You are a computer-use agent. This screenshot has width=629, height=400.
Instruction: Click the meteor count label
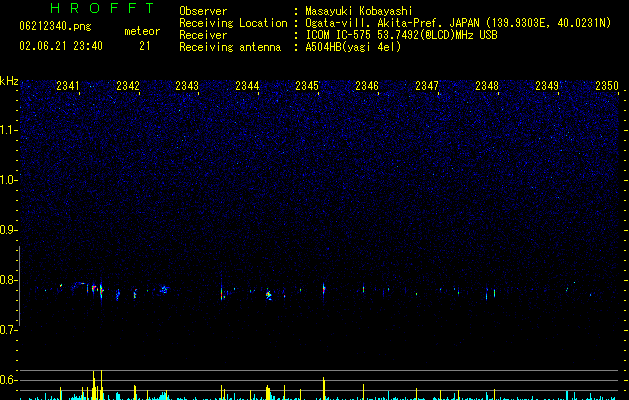[142, 31]
